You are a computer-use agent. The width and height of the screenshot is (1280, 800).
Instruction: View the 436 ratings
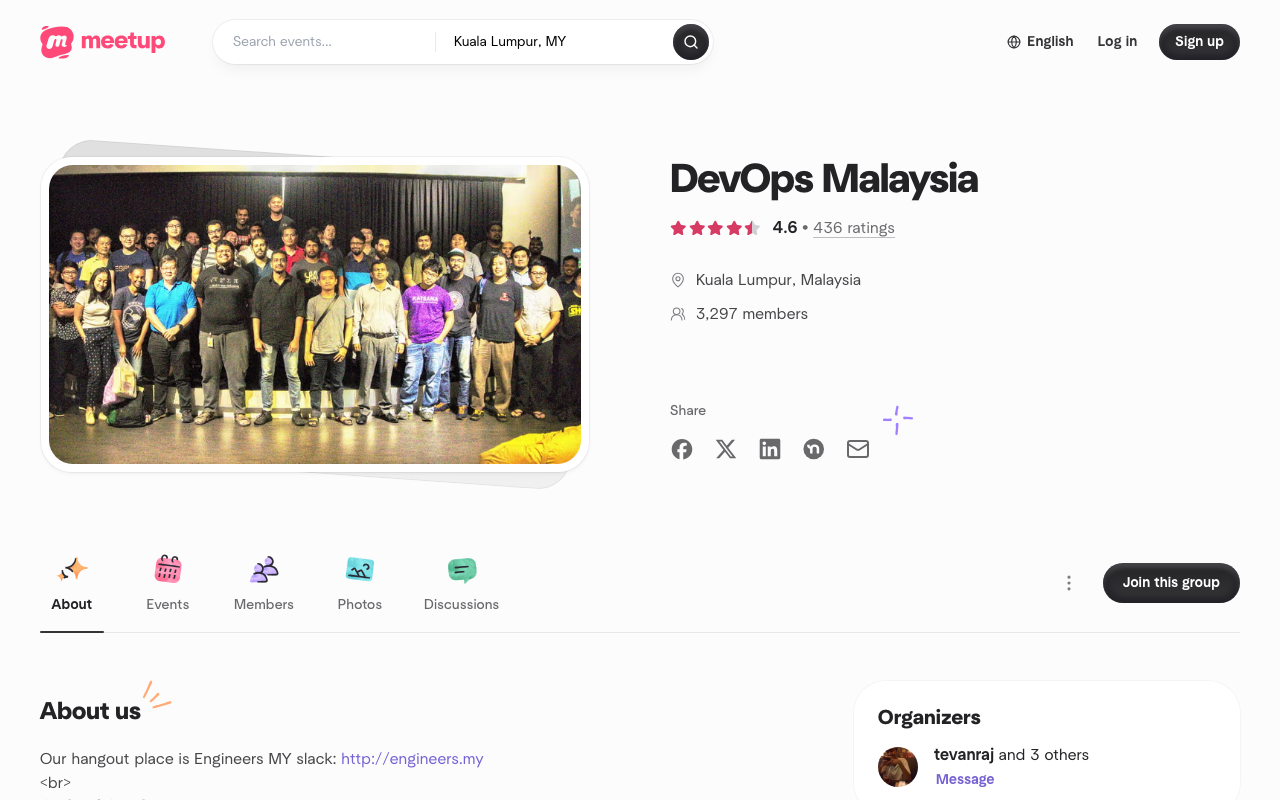pos(853,228)
